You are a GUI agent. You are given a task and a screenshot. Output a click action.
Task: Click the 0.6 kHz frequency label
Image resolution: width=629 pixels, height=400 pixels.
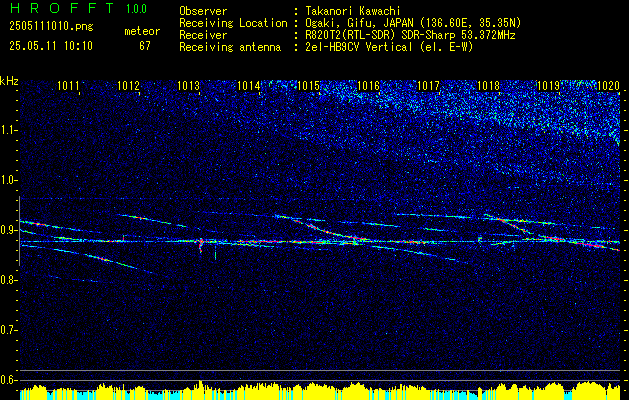point(8,380)
